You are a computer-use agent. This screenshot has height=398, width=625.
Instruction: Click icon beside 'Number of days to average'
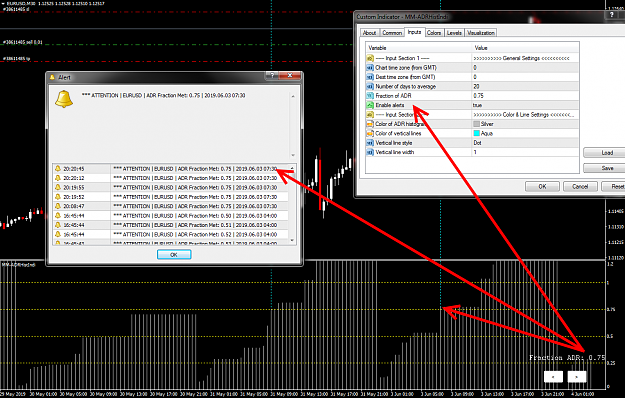coord(370,86)
